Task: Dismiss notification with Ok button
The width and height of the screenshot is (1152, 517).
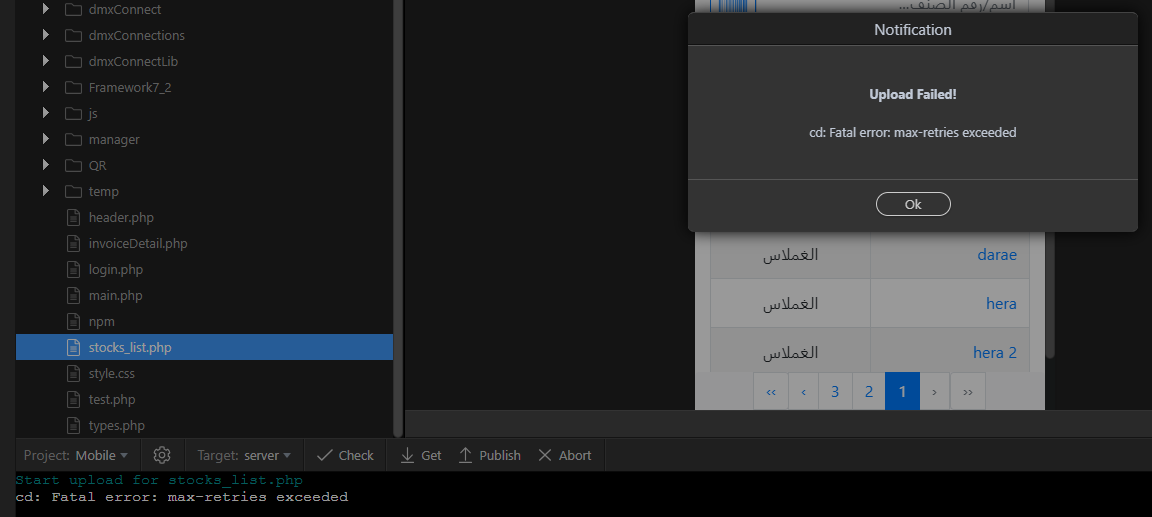Action: (x=913, y=204)
